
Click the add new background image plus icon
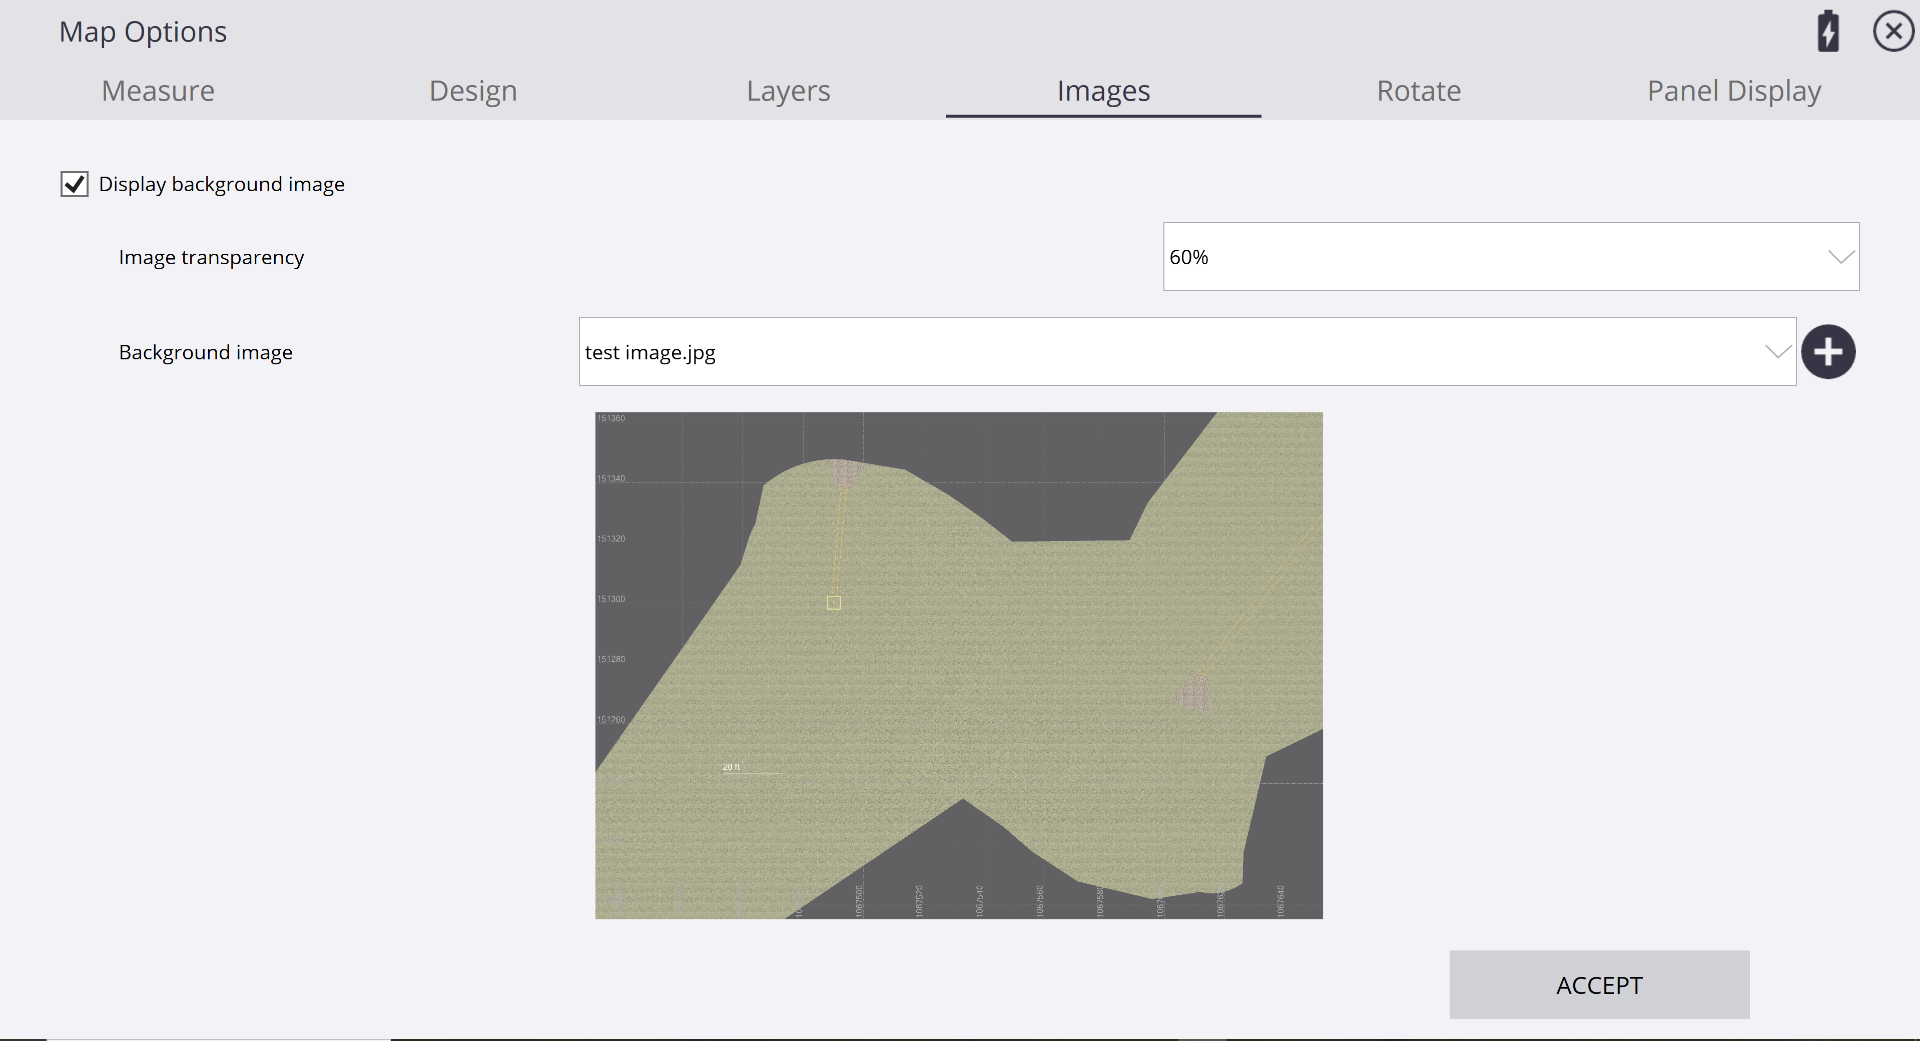tap(1829, 351)
